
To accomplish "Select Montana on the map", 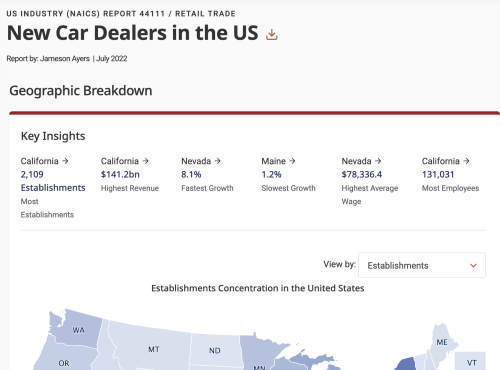I will point(154,349).
